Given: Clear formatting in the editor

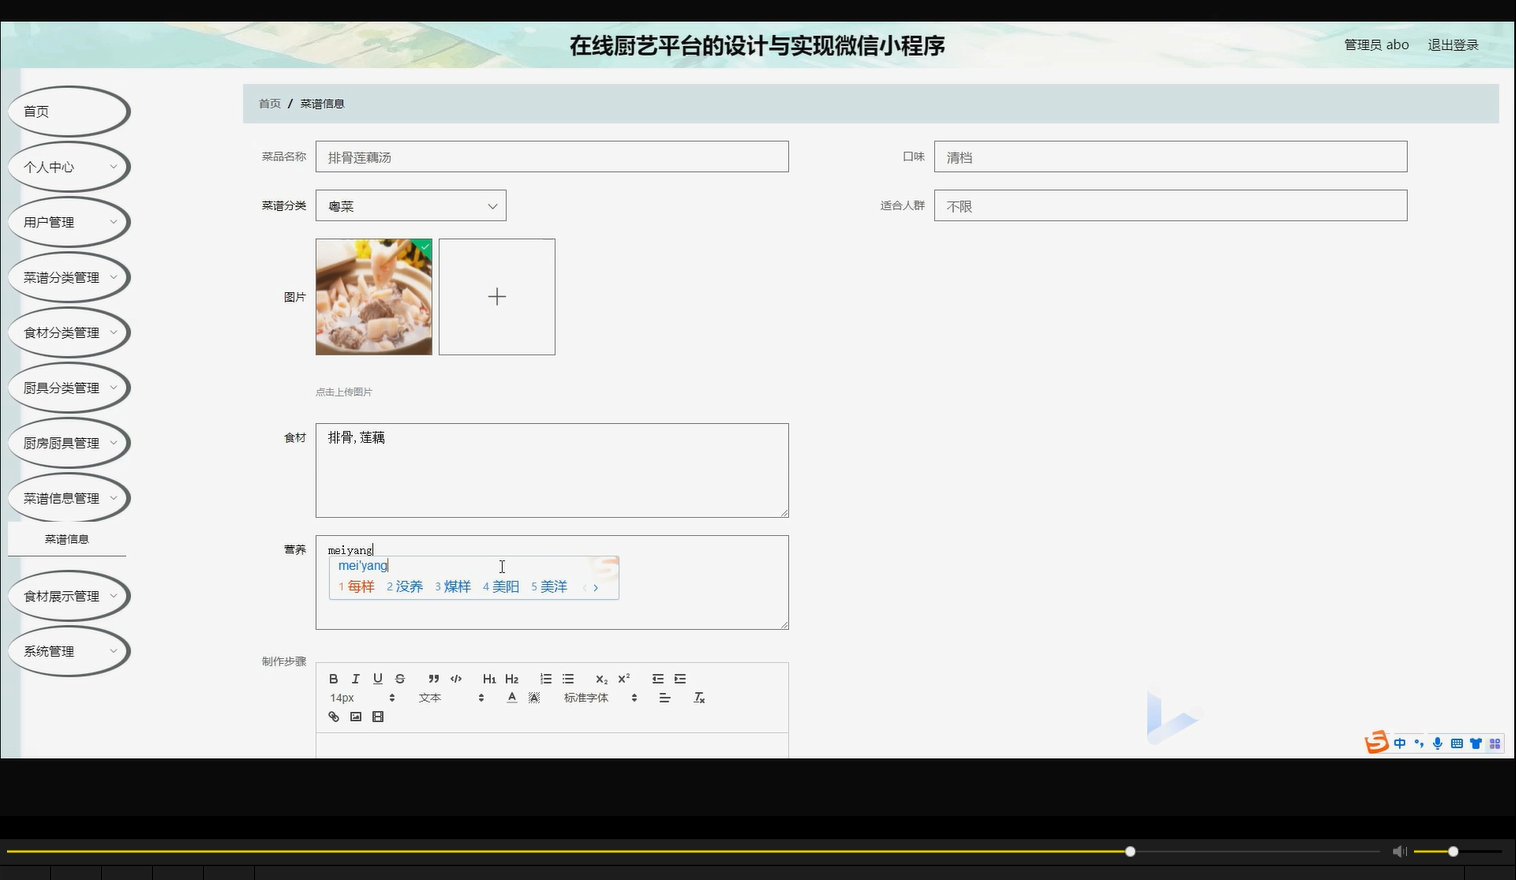Looking at the screenshot, I should coord(699,698).
